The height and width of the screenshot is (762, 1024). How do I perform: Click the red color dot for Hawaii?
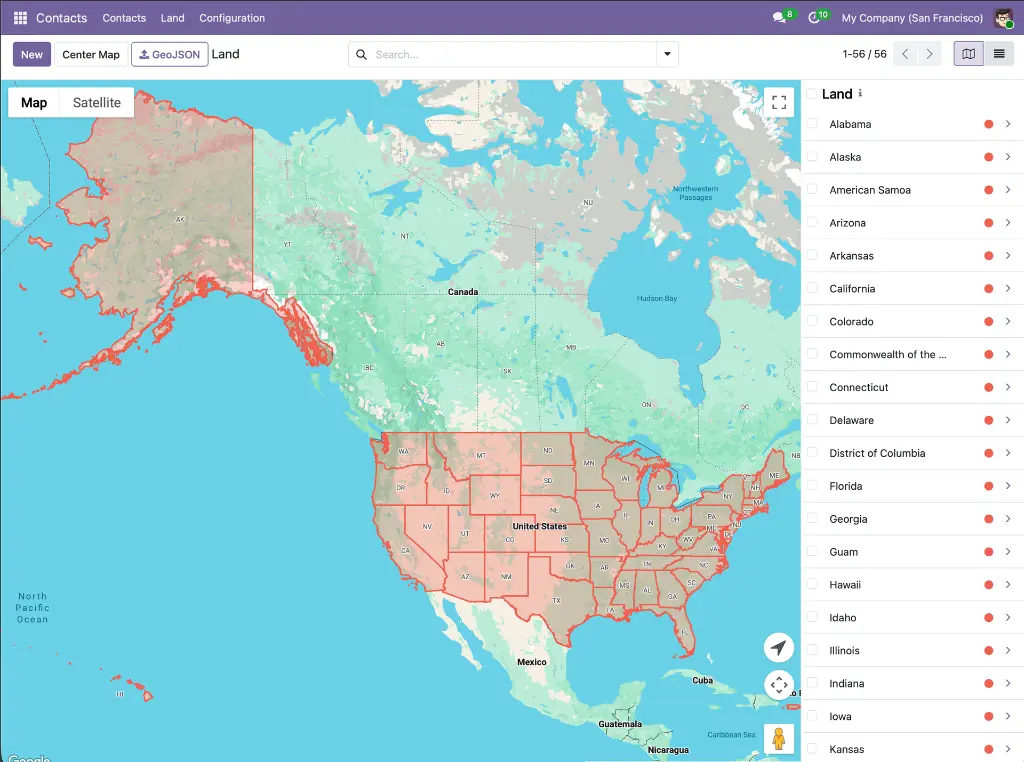(989, 584)
